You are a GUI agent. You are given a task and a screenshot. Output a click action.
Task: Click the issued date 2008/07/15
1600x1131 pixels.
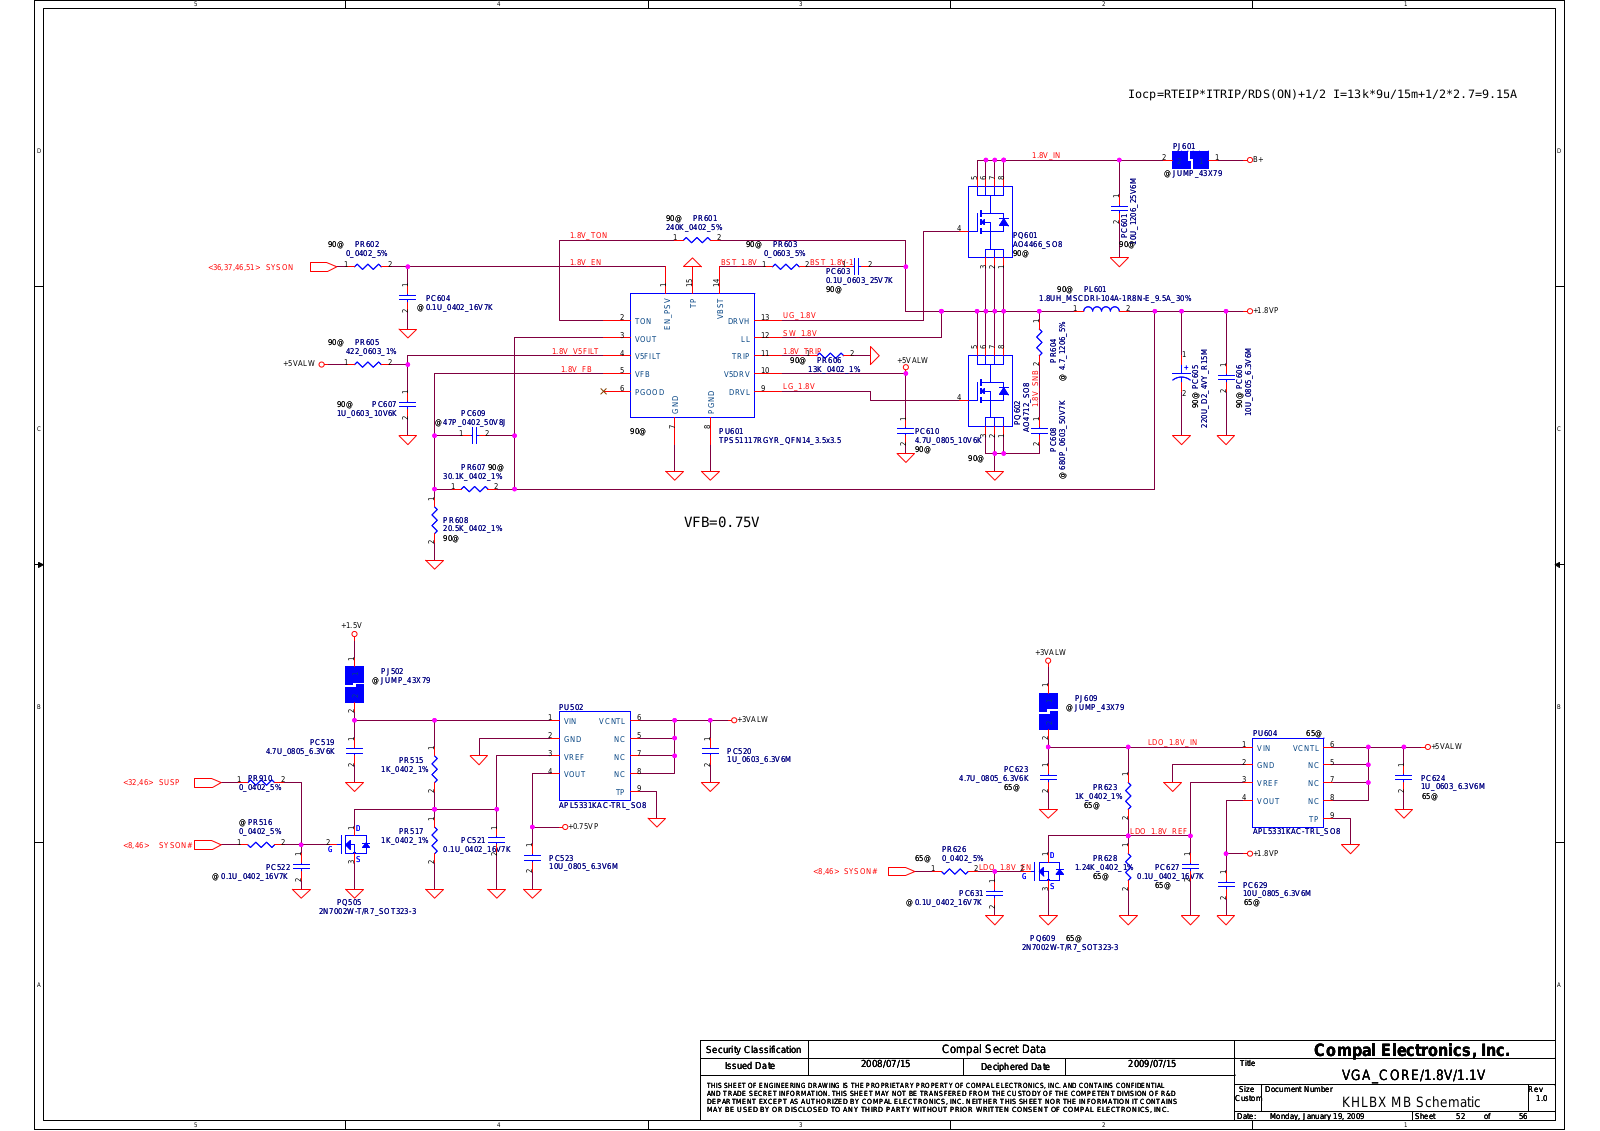pyautogui.click(x=885, y=1064)
